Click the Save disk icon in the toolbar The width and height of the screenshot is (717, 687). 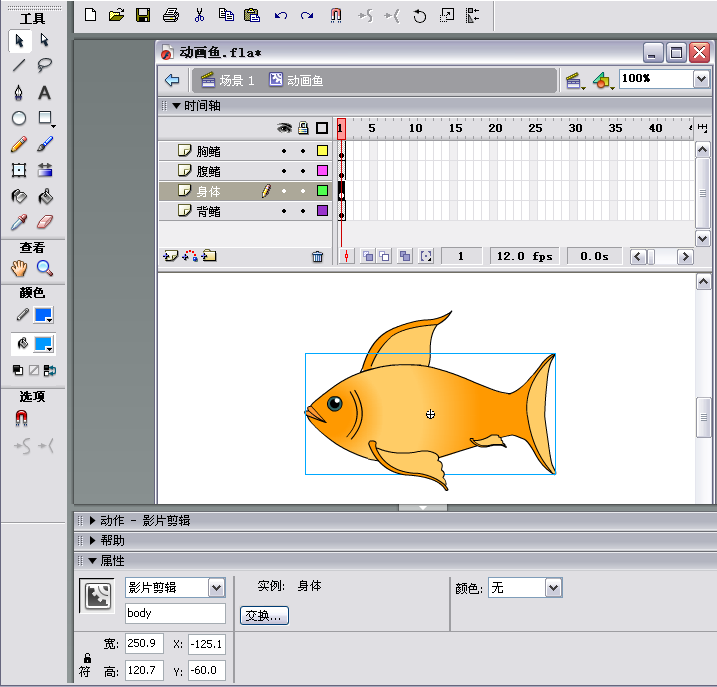[143, 15]
